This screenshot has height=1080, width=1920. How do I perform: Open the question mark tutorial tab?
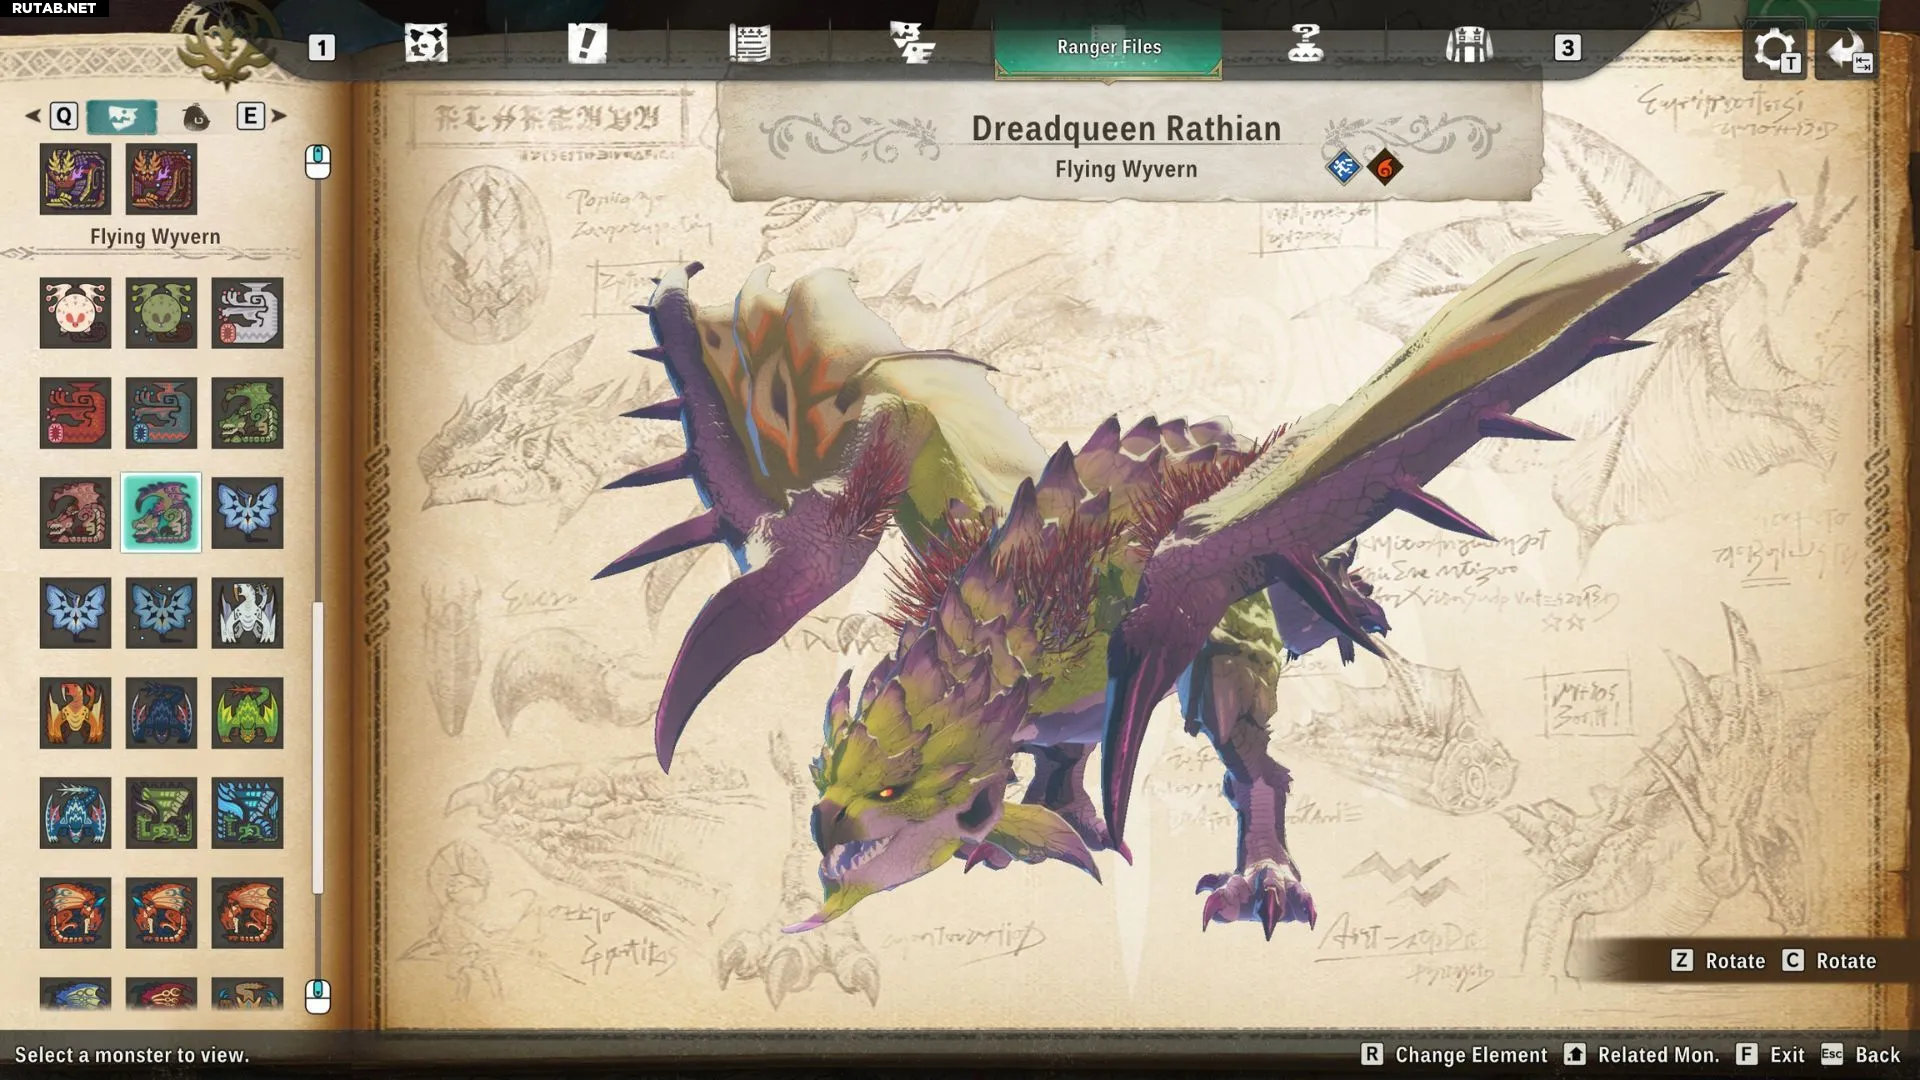click(x=1305, y=44)
